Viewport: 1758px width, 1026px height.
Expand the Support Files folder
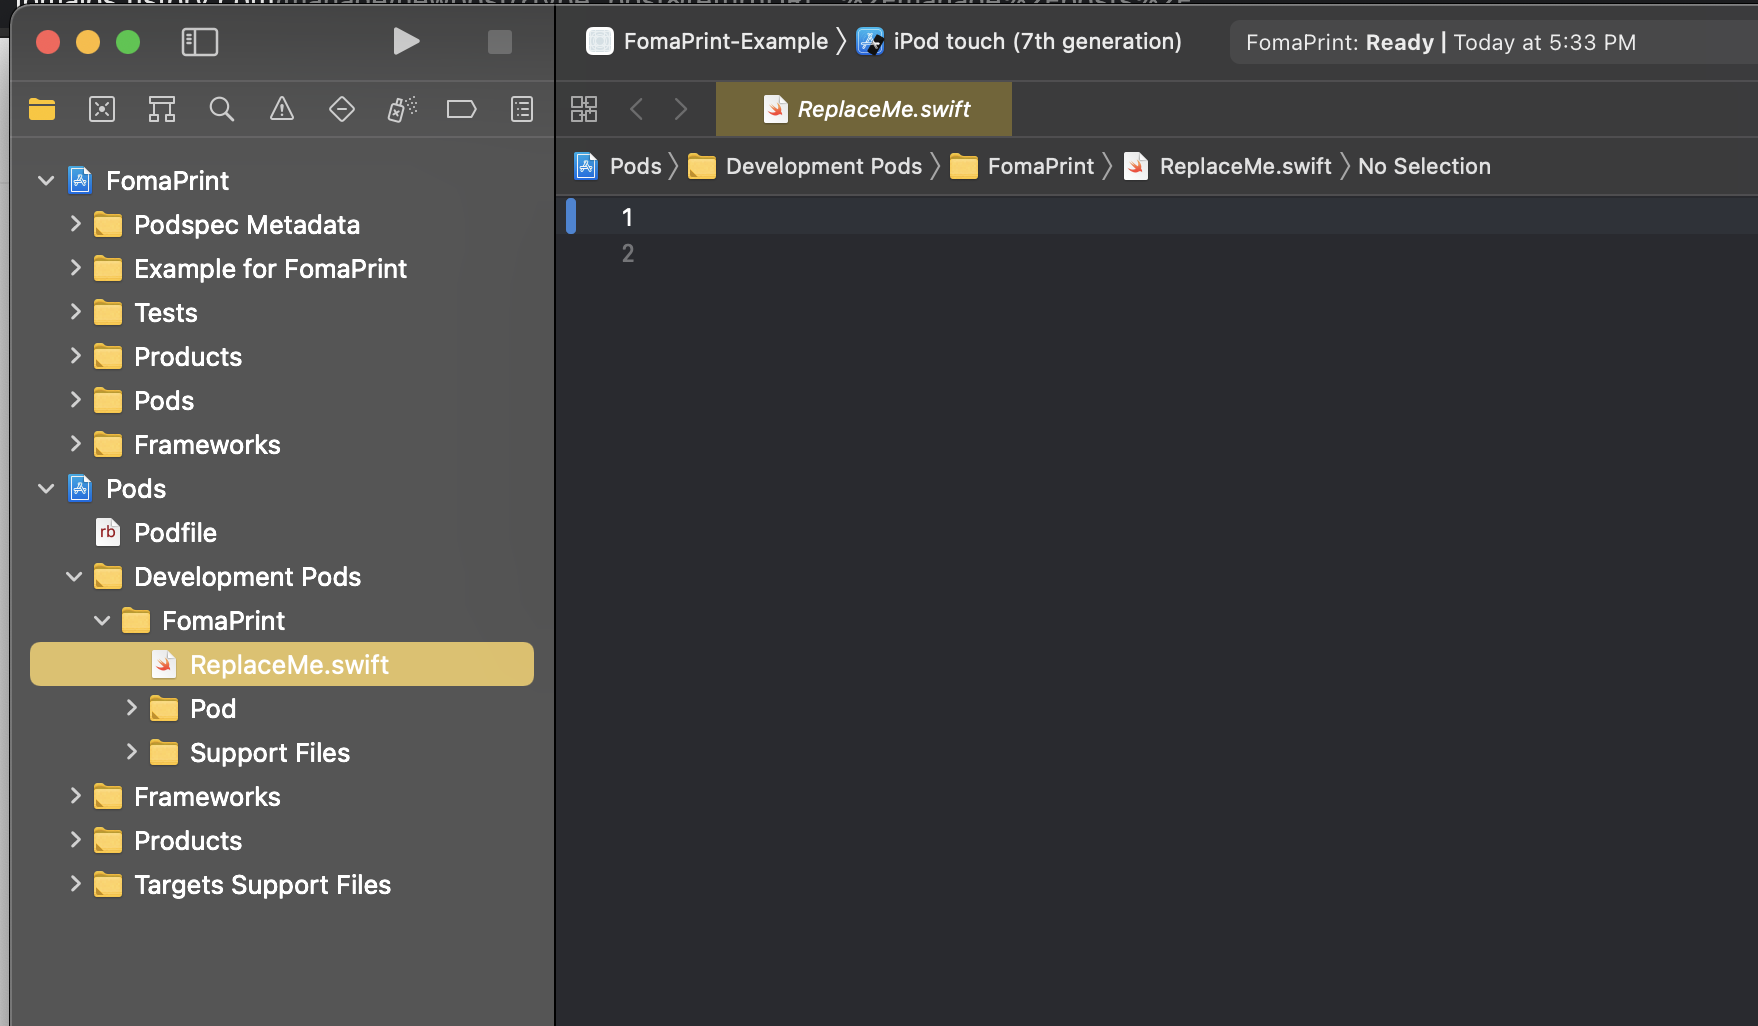131,752
